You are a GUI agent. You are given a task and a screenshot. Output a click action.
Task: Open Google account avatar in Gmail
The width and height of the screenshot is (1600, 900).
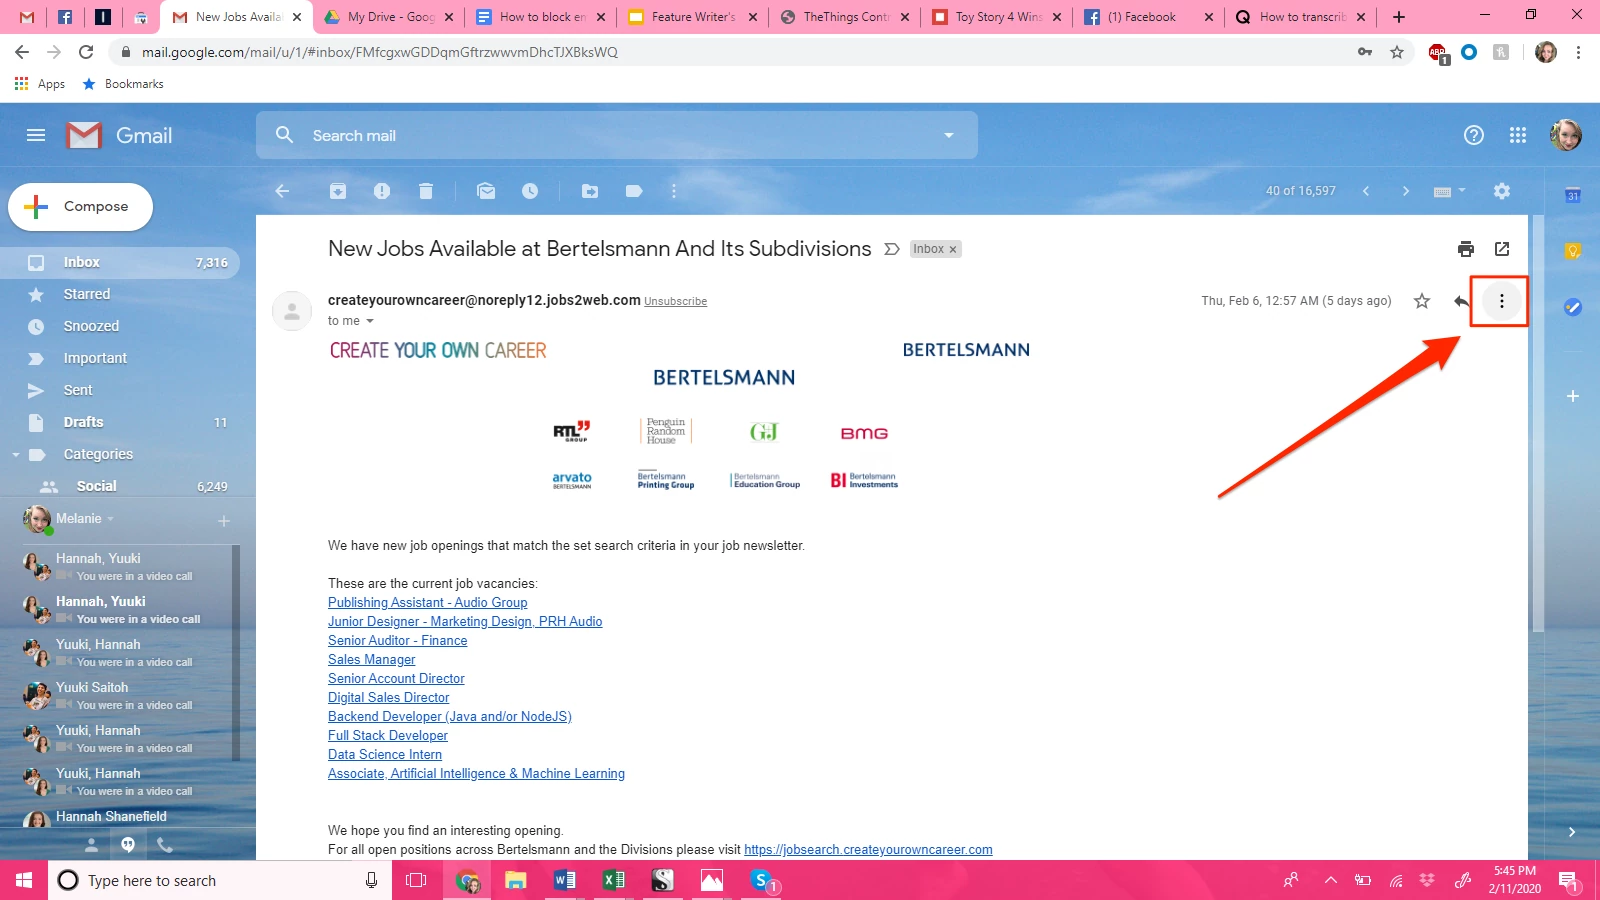(1566, 135)
